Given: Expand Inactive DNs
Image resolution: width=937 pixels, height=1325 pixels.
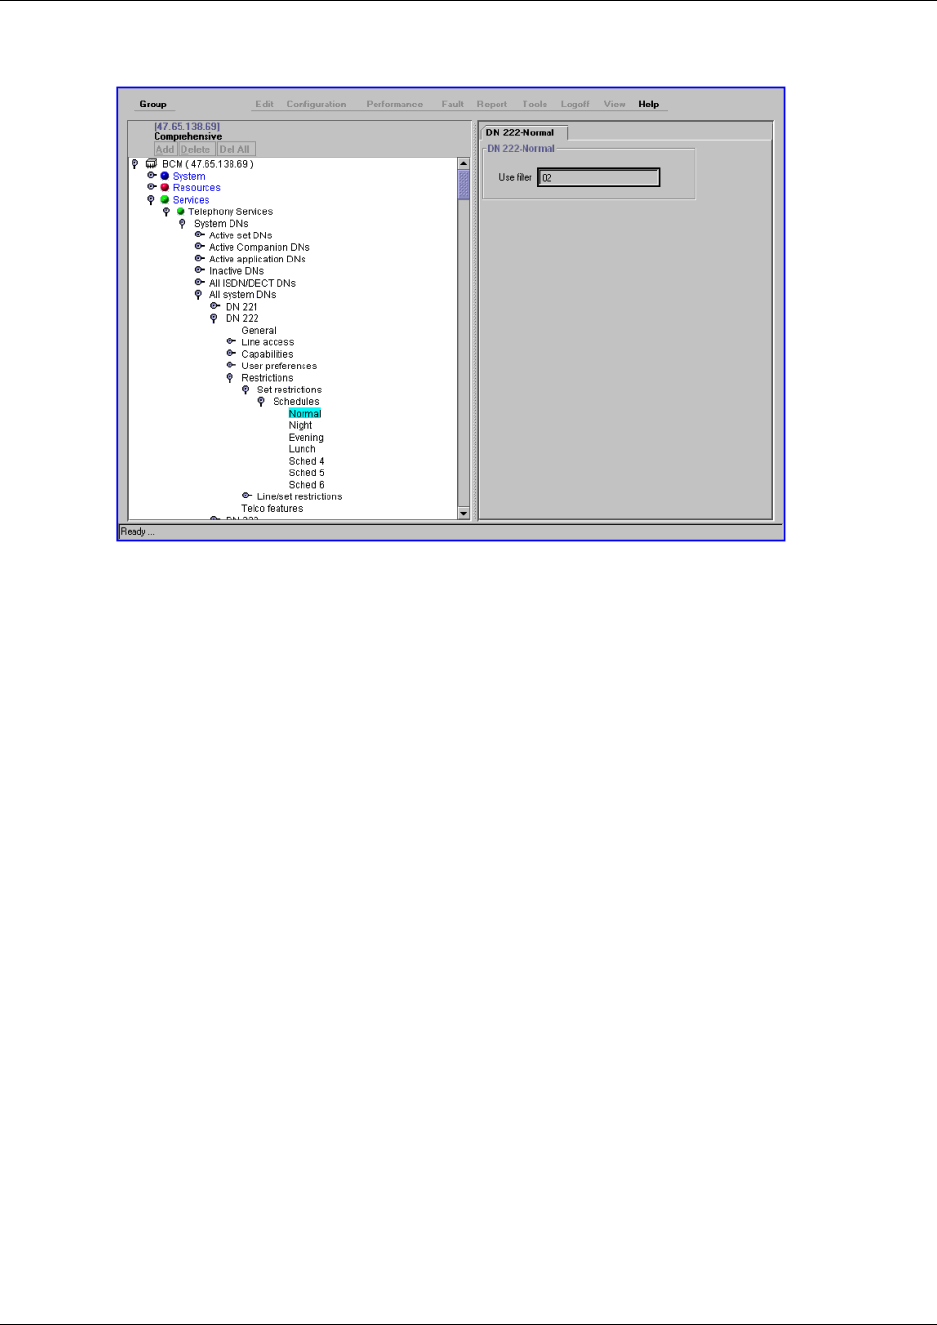Looking at the screenshot, I should pyautogui.click(x=200, y=271).
